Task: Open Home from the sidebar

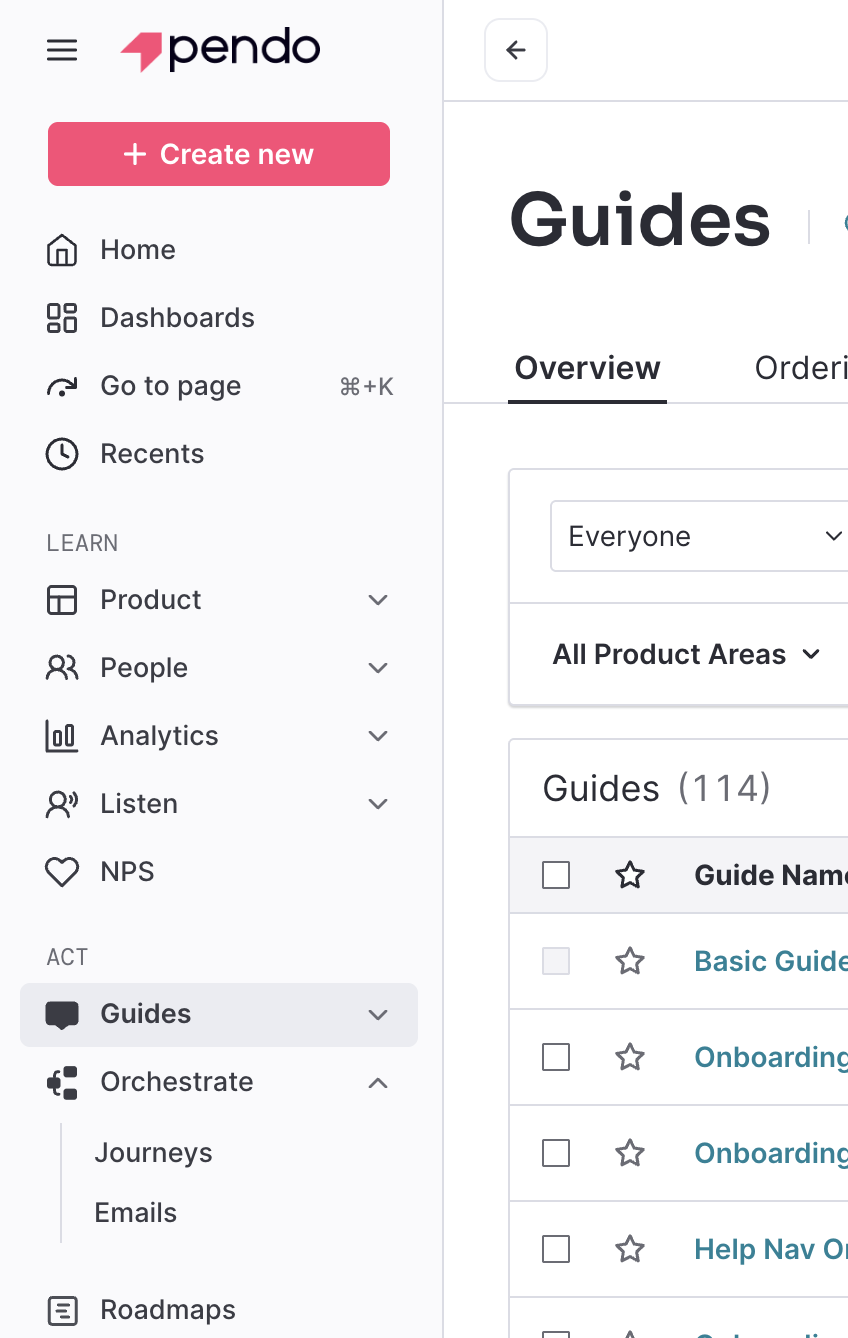Action: pos(137,250)
